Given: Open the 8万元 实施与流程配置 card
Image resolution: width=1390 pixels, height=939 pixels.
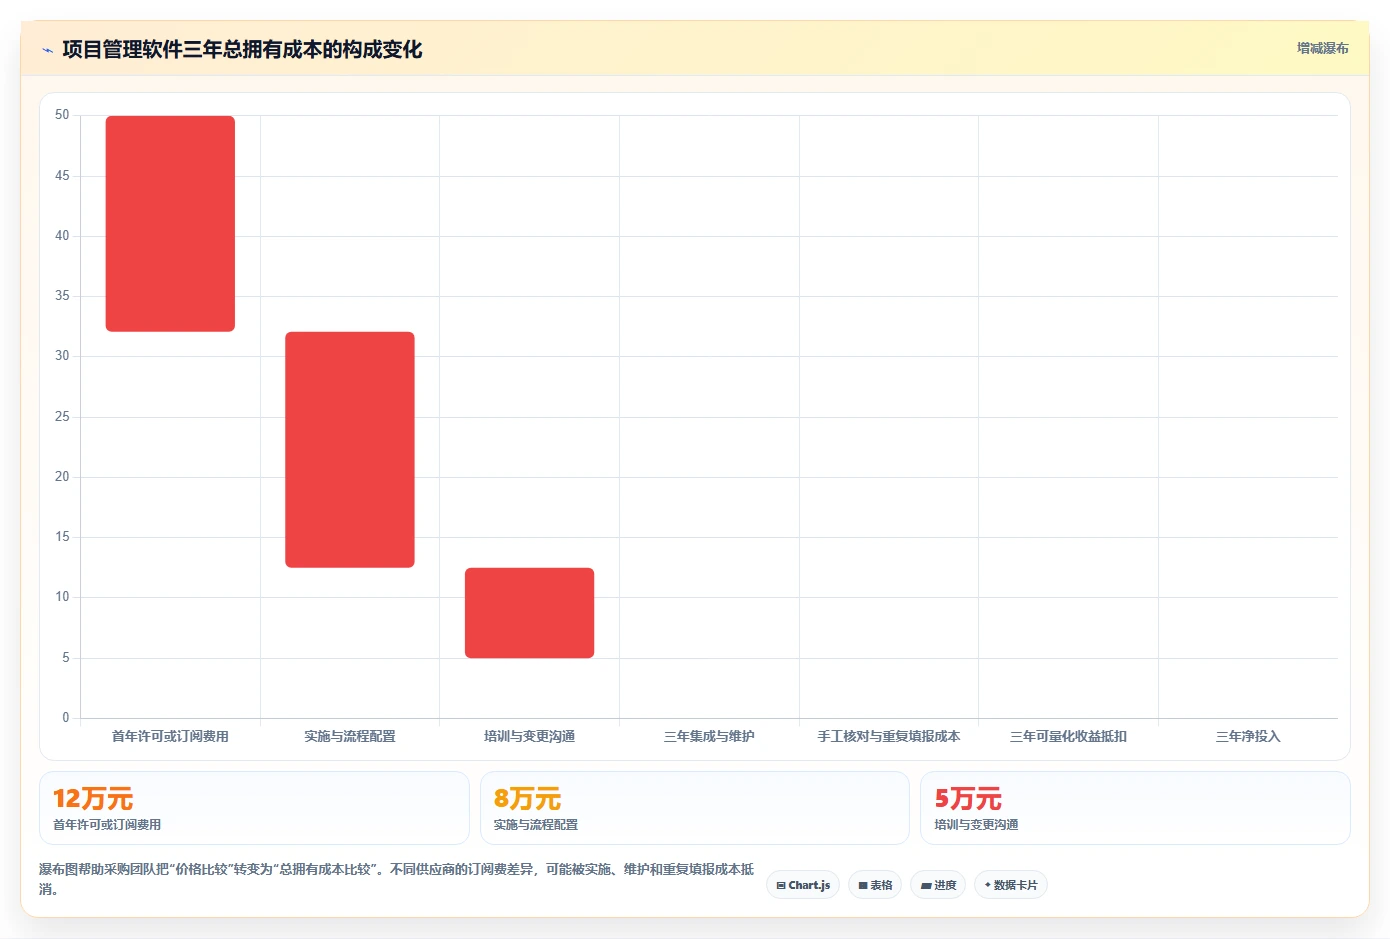Looking at the screenshot, I should pos(695,808).
